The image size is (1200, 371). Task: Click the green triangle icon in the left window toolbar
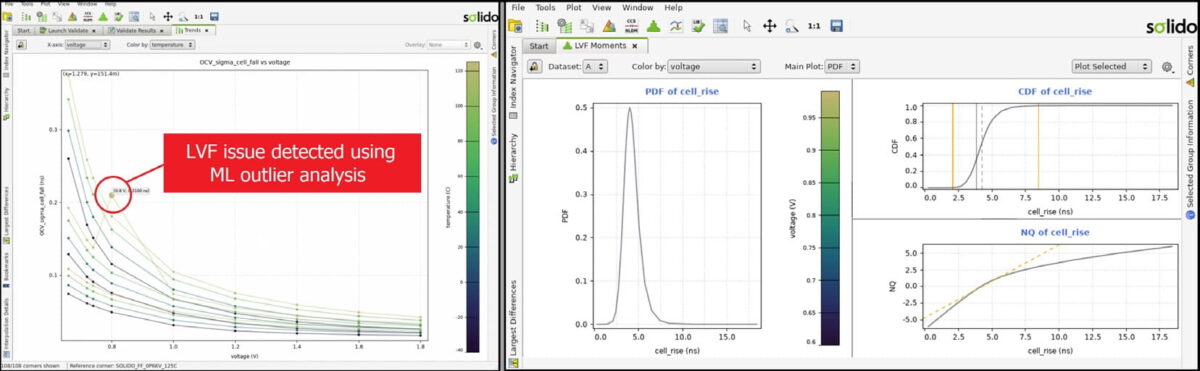pyautogui.click(x=103, y=17)
